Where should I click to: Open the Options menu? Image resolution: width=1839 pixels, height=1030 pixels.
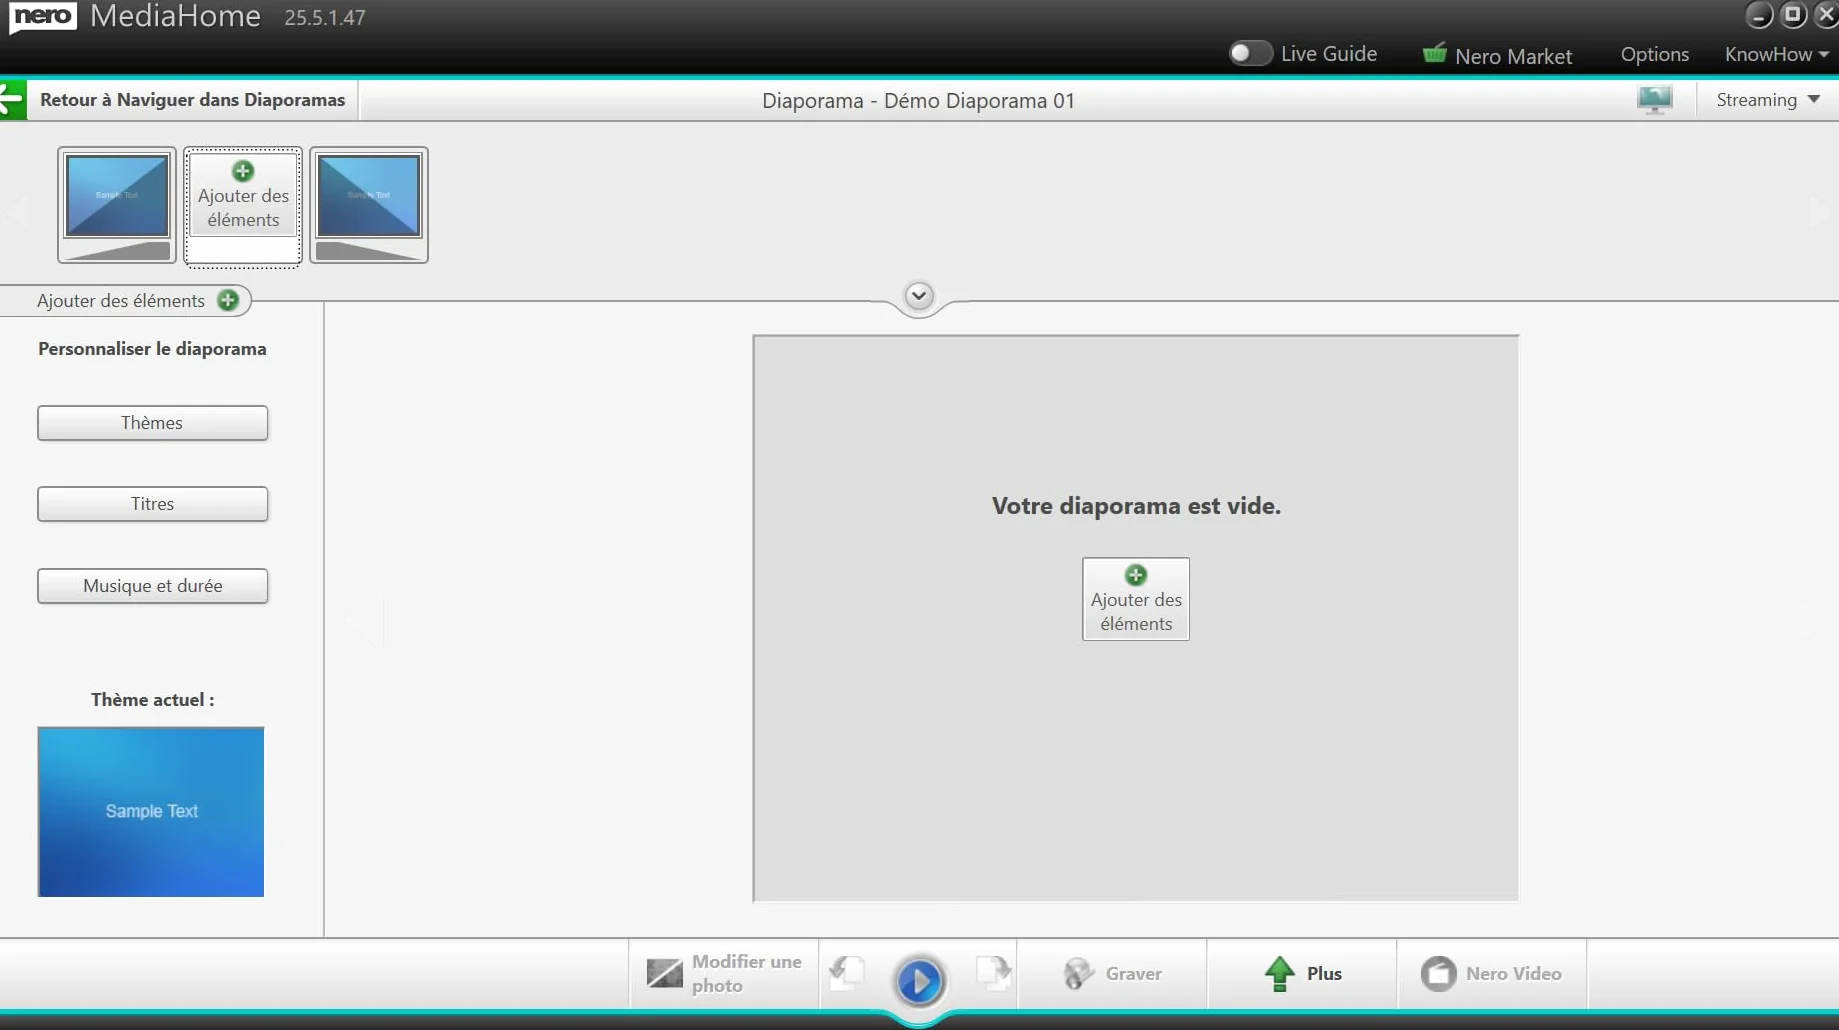(1654, 54)
